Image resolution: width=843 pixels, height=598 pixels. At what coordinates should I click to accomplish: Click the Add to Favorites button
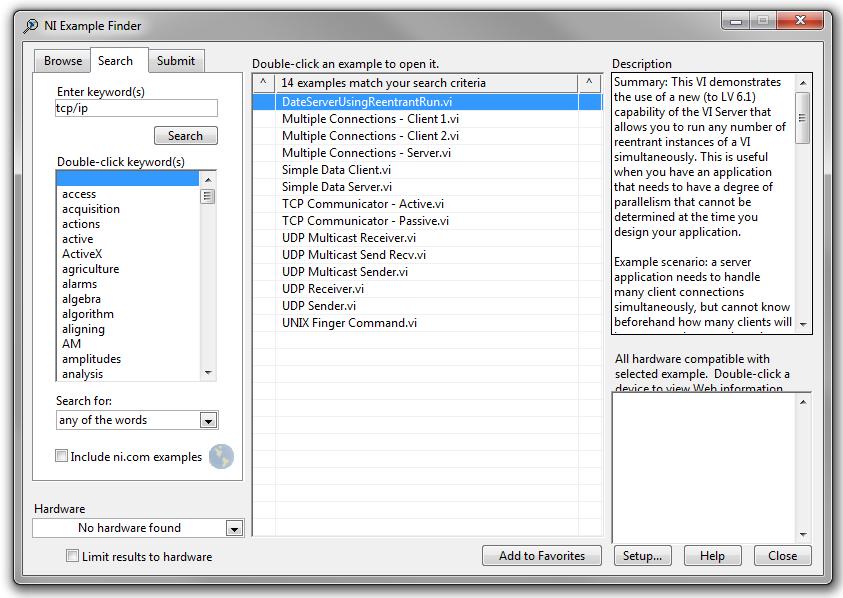pos(541,556)
